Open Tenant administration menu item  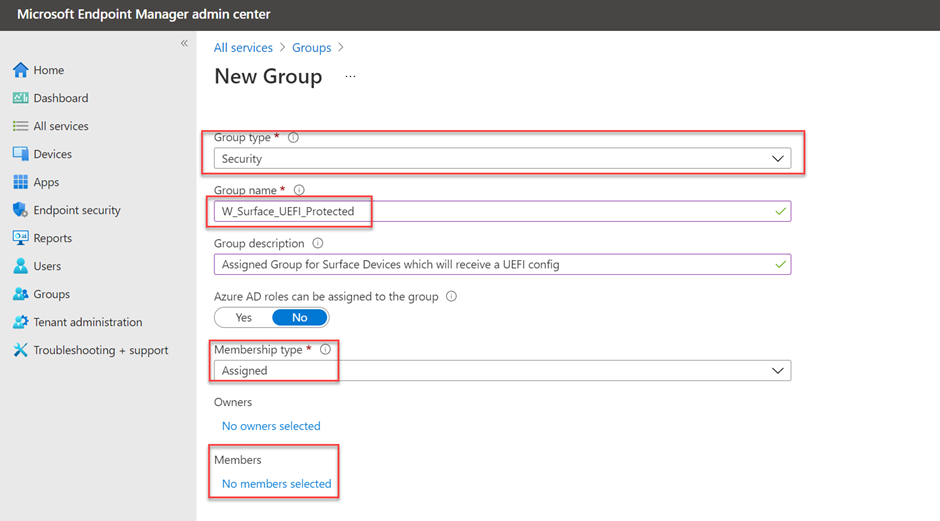[87, 322]
